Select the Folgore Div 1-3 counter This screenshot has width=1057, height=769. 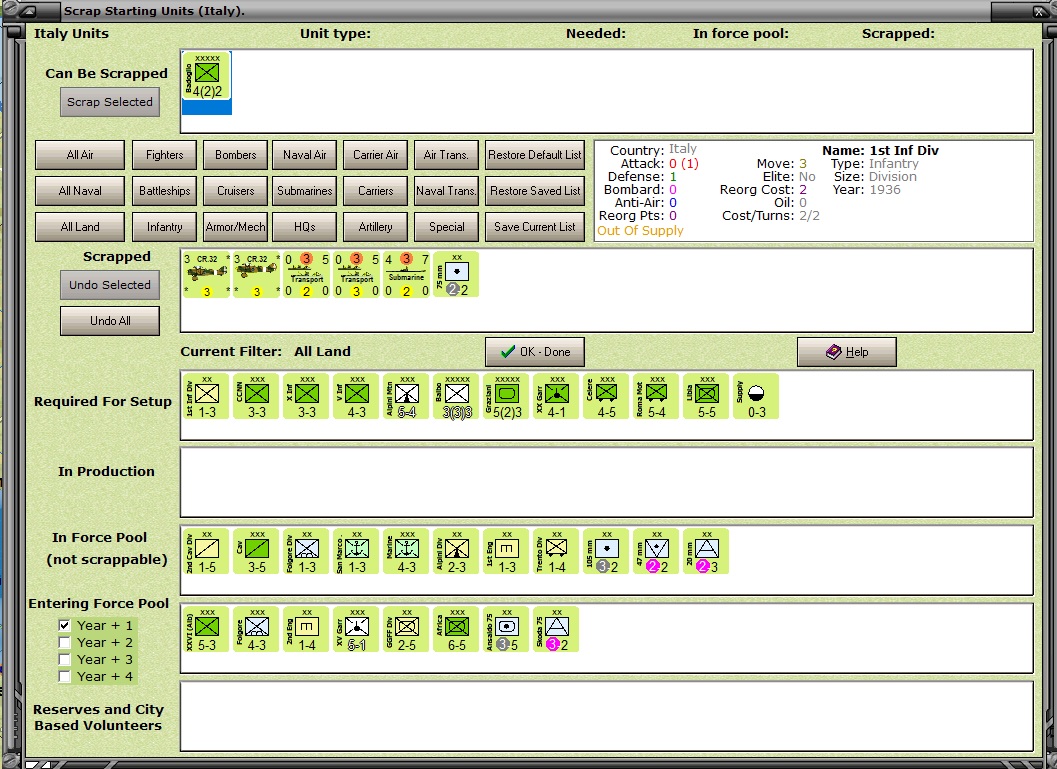pos(307,551)
